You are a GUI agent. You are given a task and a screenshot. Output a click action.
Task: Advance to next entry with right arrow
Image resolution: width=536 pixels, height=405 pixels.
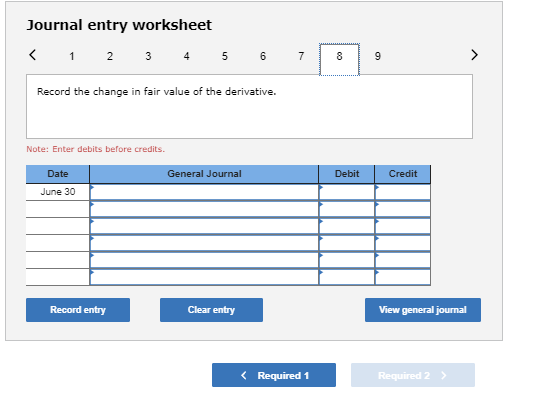tap(474, 55)
